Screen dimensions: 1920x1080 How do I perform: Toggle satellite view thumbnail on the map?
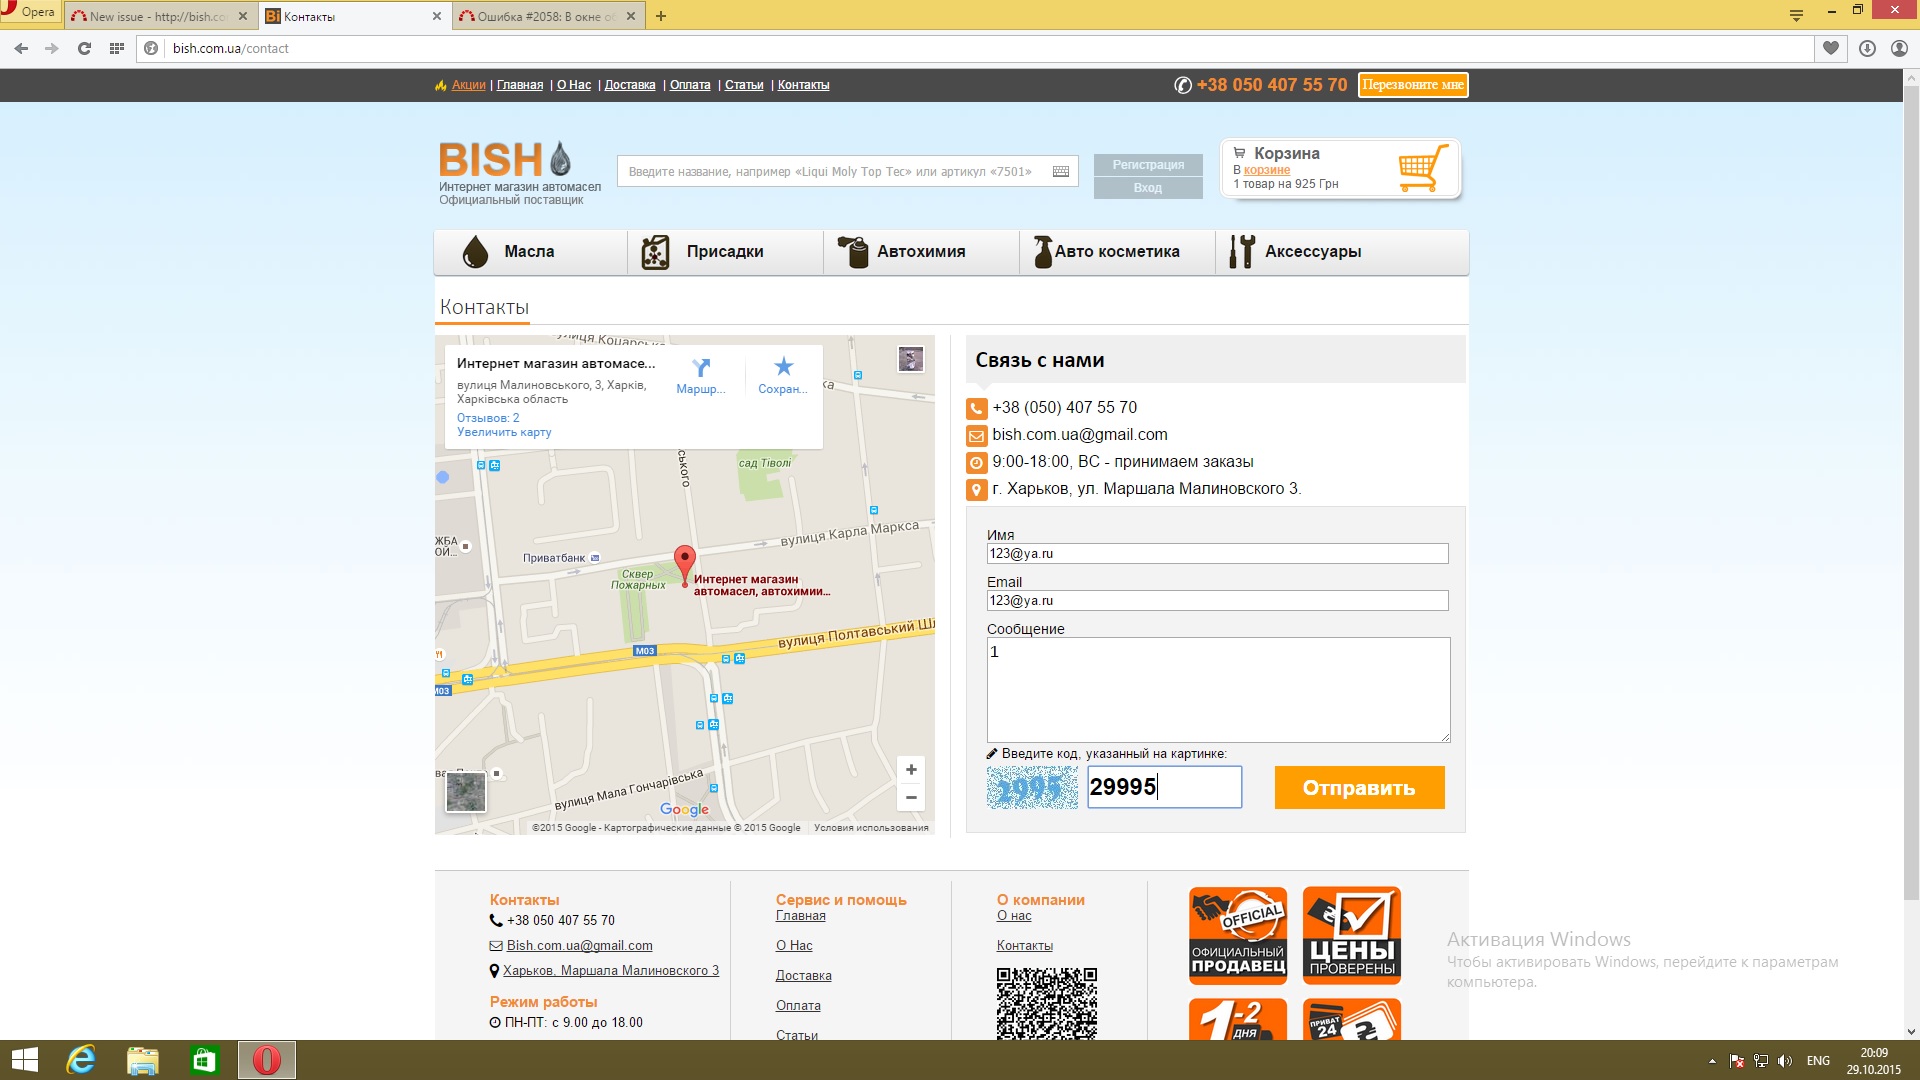tap(466, 792)
